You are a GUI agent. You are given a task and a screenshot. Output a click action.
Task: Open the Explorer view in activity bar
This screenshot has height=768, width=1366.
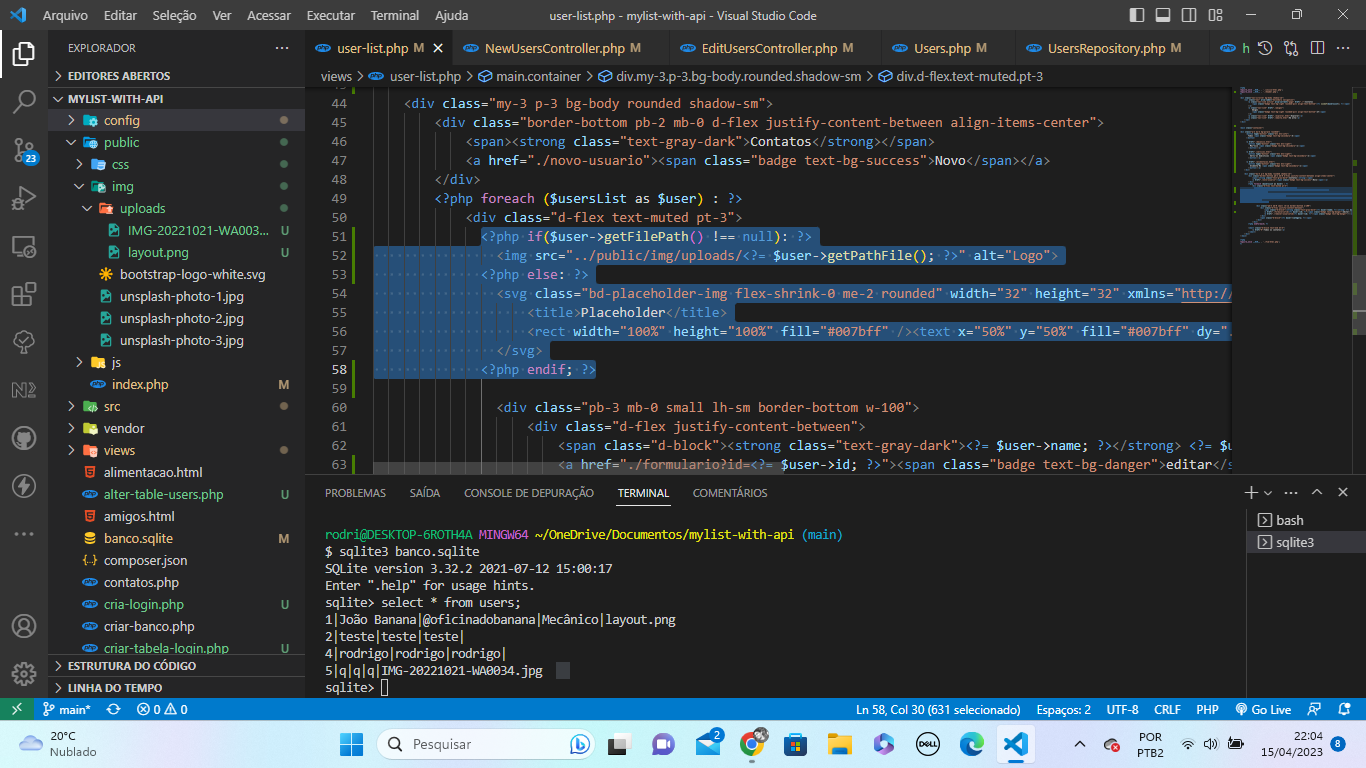(24, 54)
